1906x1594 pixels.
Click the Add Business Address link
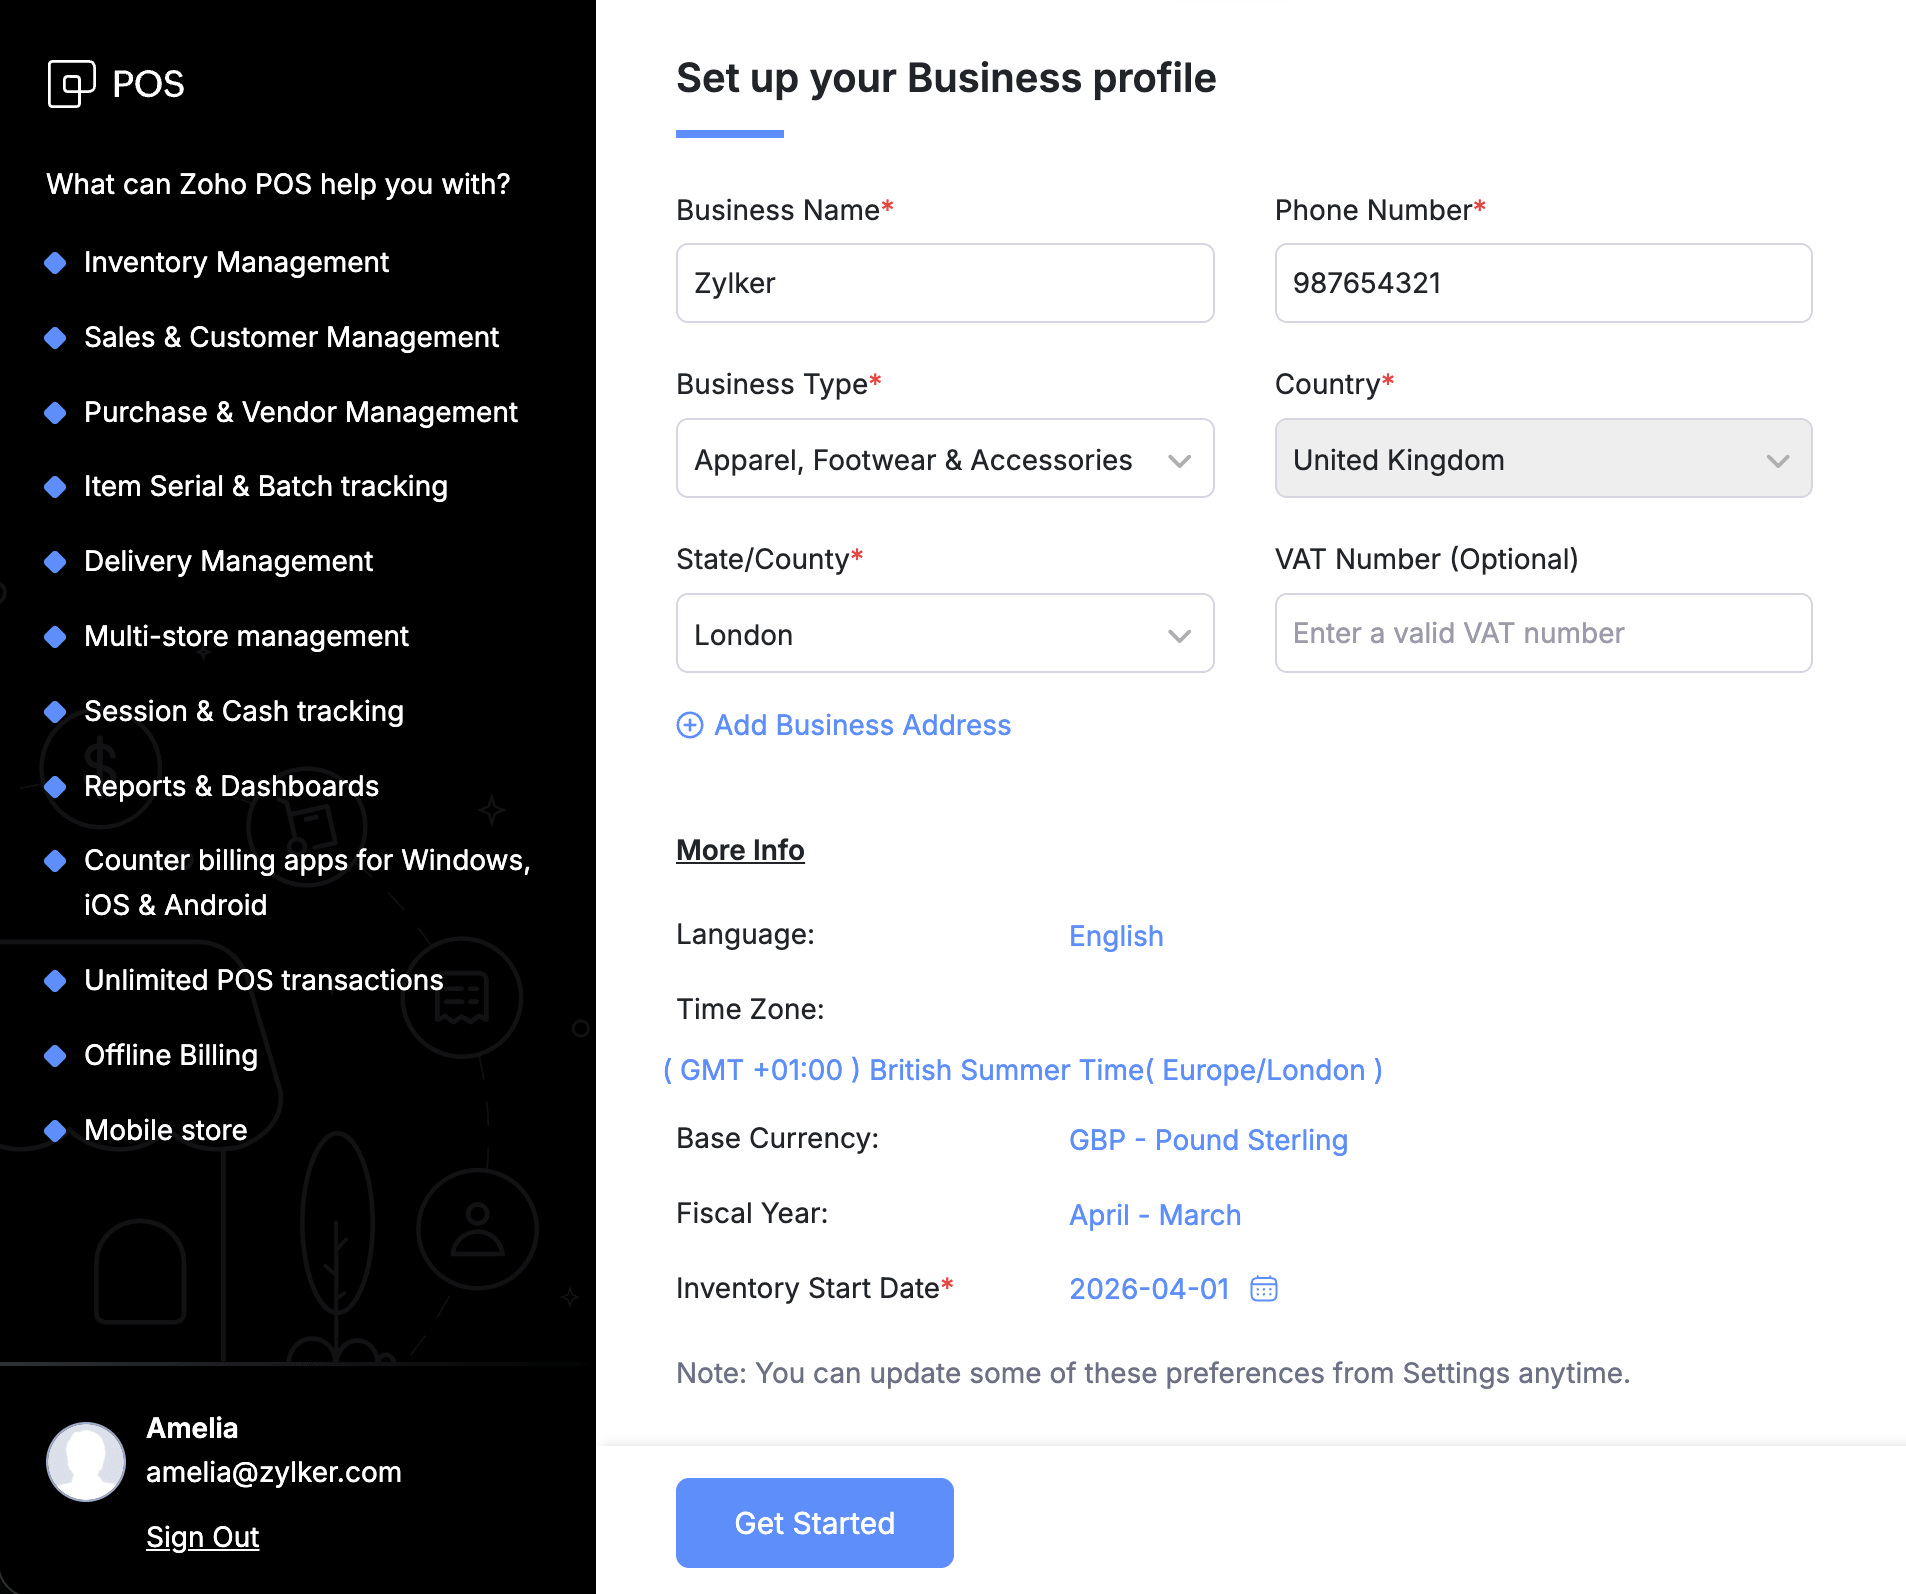[862, 725]
